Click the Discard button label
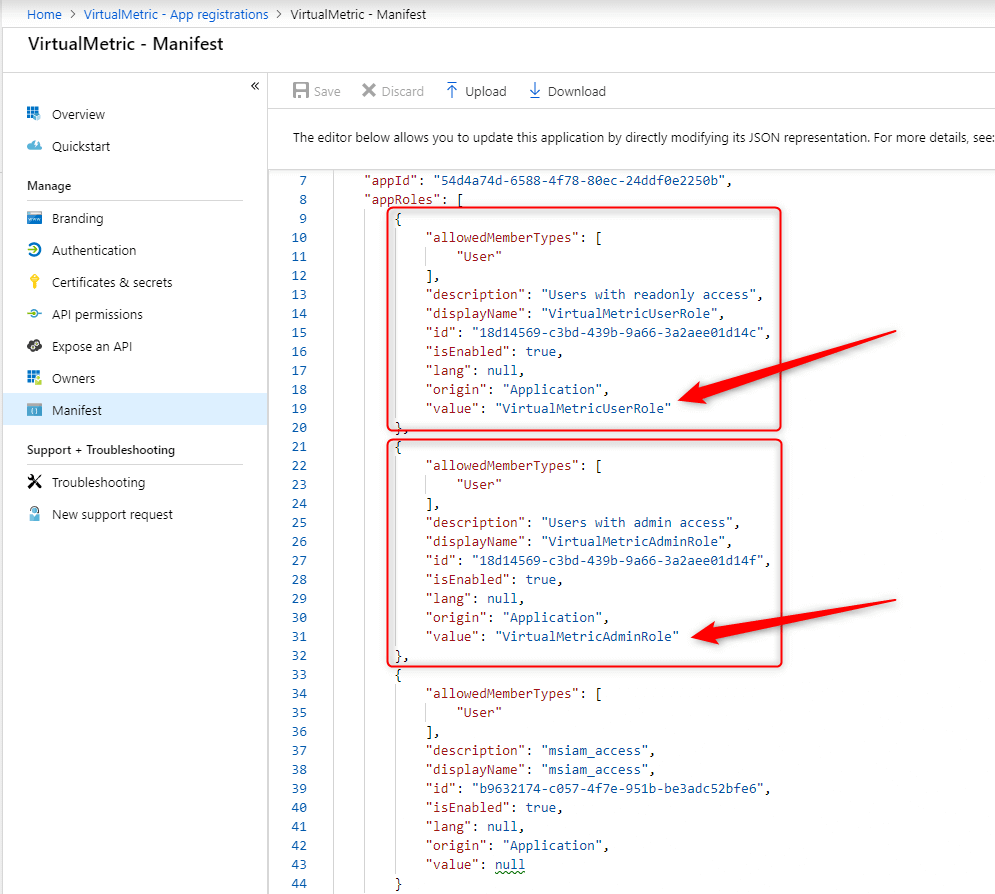995x894 pixels. pos(402,91)
